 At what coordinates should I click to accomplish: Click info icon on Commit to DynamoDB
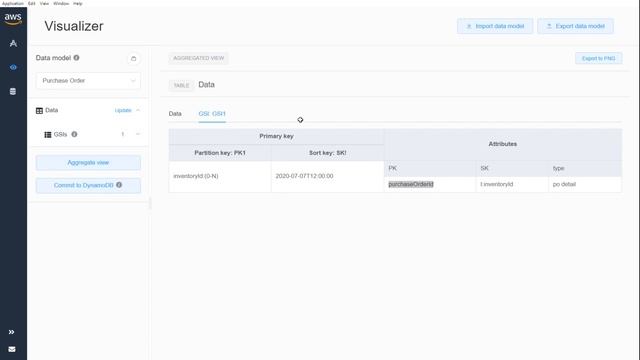[x=119, y=185]
